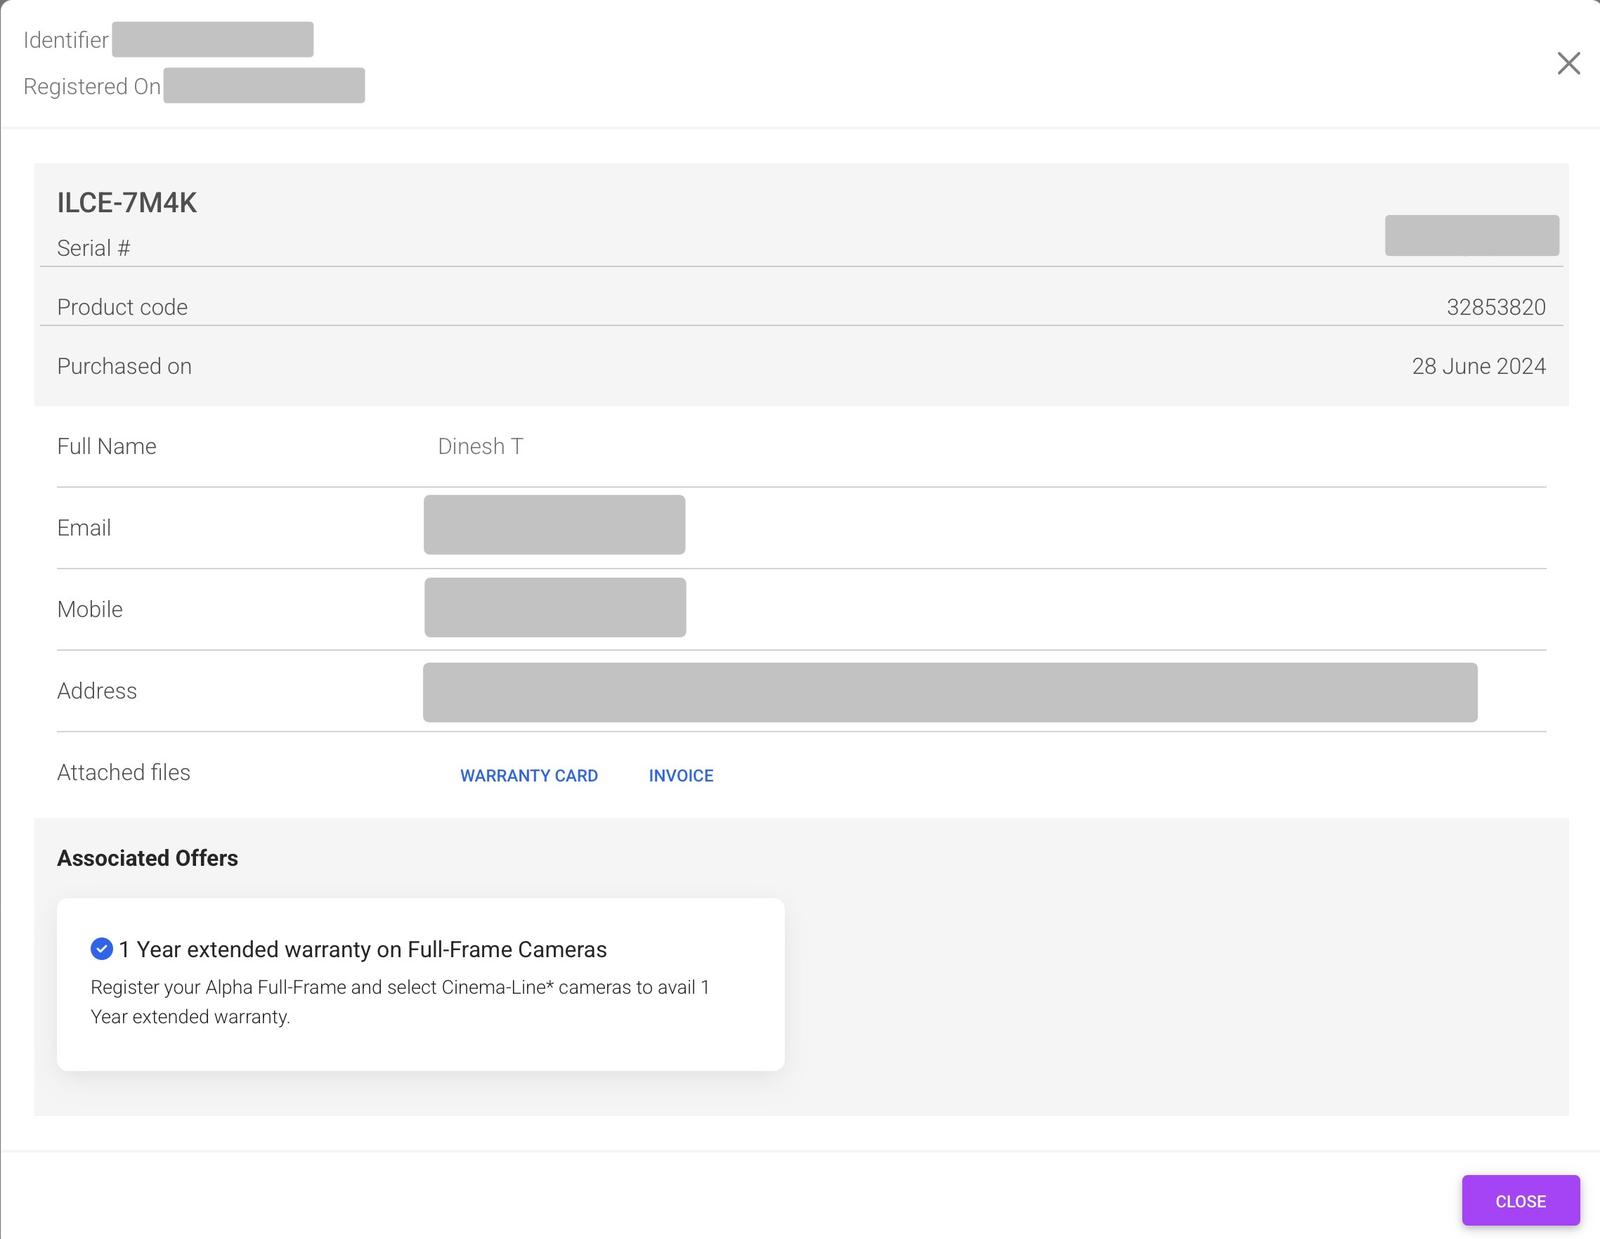
Task: Select the 1 Year extended warranty title
Action: pos(362,949)
